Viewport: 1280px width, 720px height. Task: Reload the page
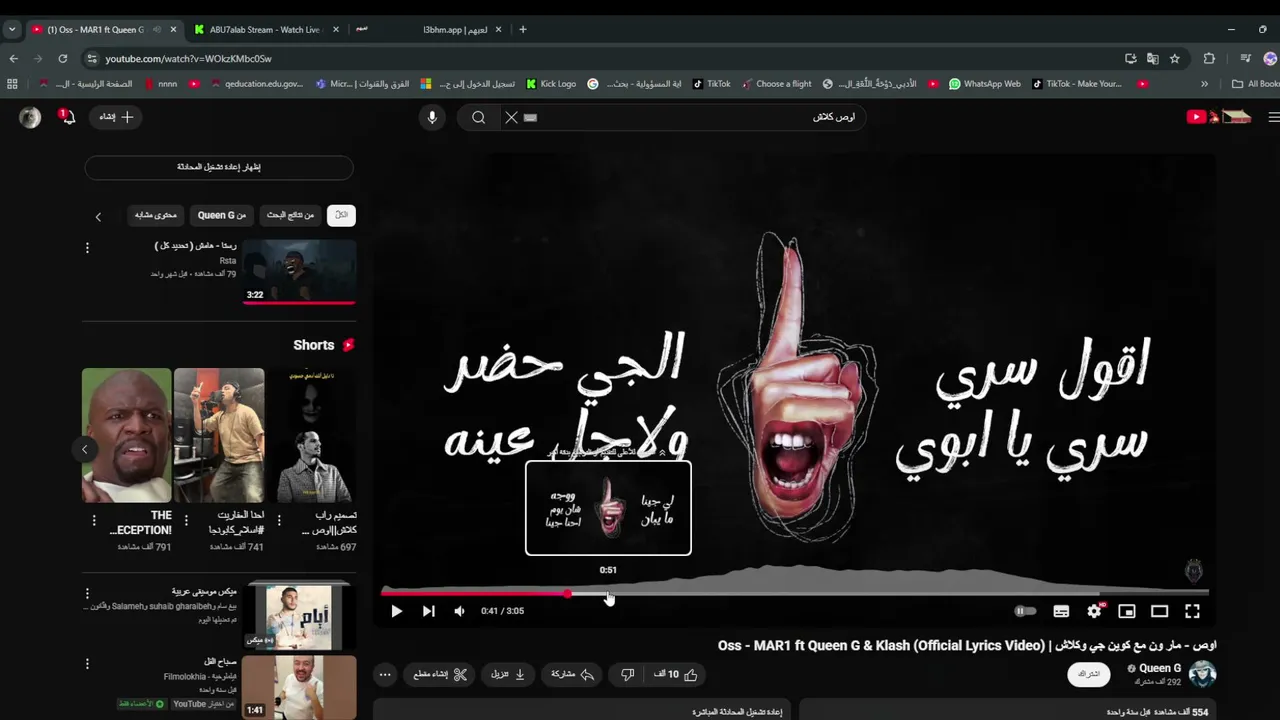tap(62, 59)
